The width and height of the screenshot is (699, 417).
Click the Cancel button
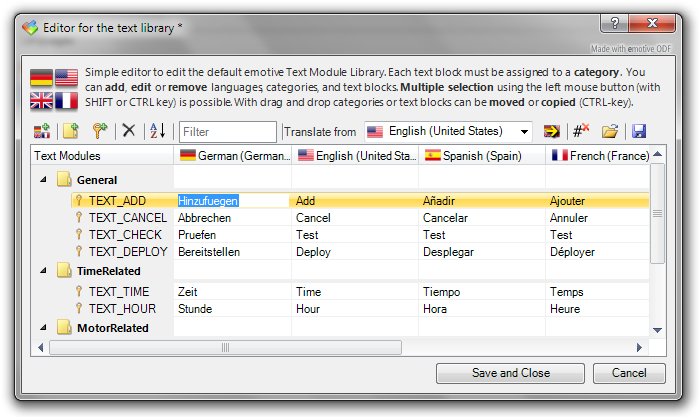[628, 373]
